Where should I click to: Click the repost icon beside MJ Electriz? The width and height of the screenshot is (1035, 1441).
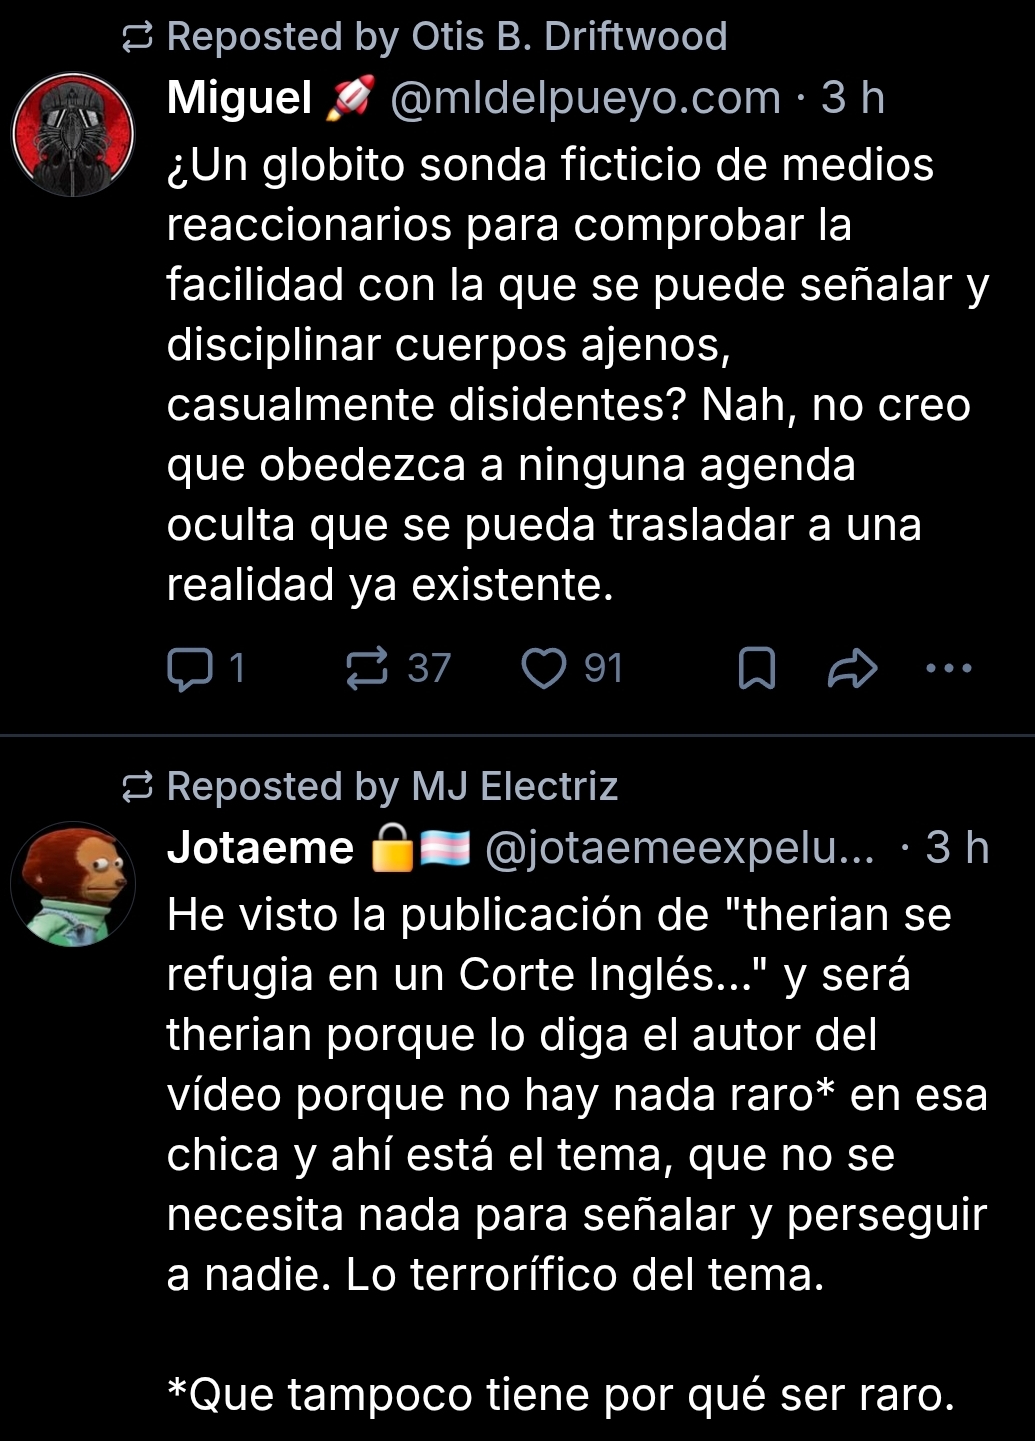[137, 788]
